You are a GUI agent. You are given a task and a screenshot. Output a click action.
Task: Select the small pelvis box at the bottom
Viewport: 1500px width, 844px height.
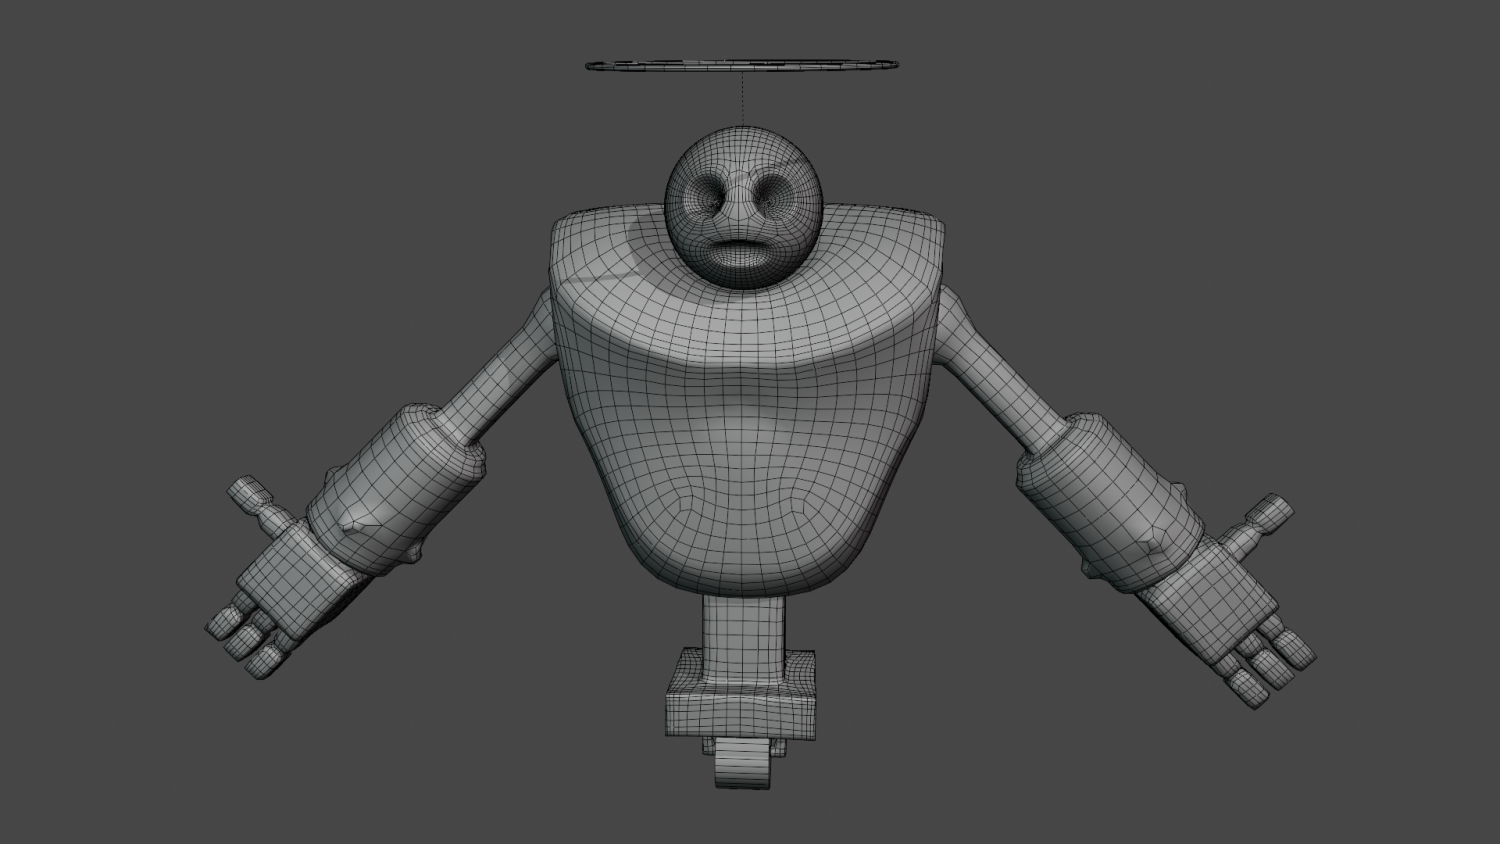click(x=742, y=765)
